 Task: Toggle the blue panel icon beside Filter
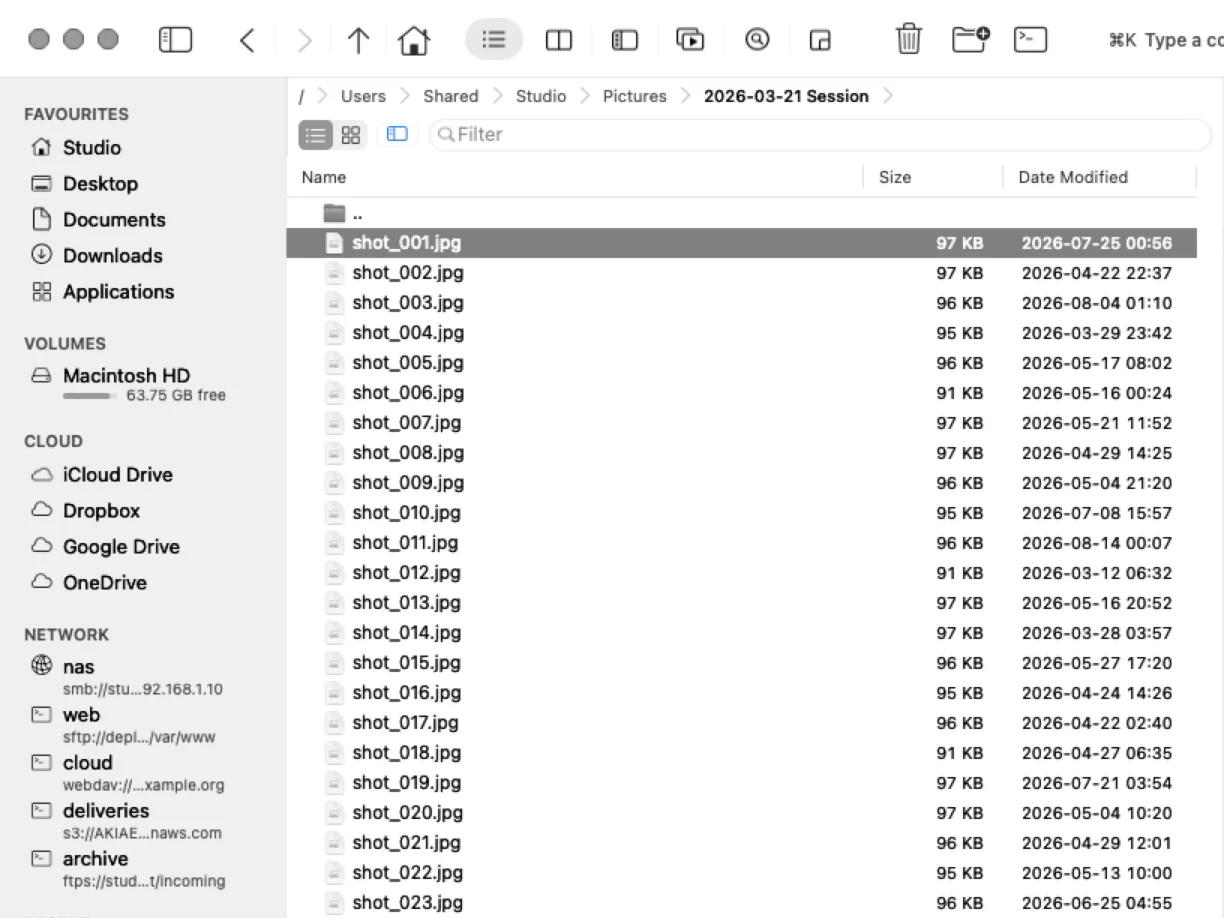[x=397, y=134]
